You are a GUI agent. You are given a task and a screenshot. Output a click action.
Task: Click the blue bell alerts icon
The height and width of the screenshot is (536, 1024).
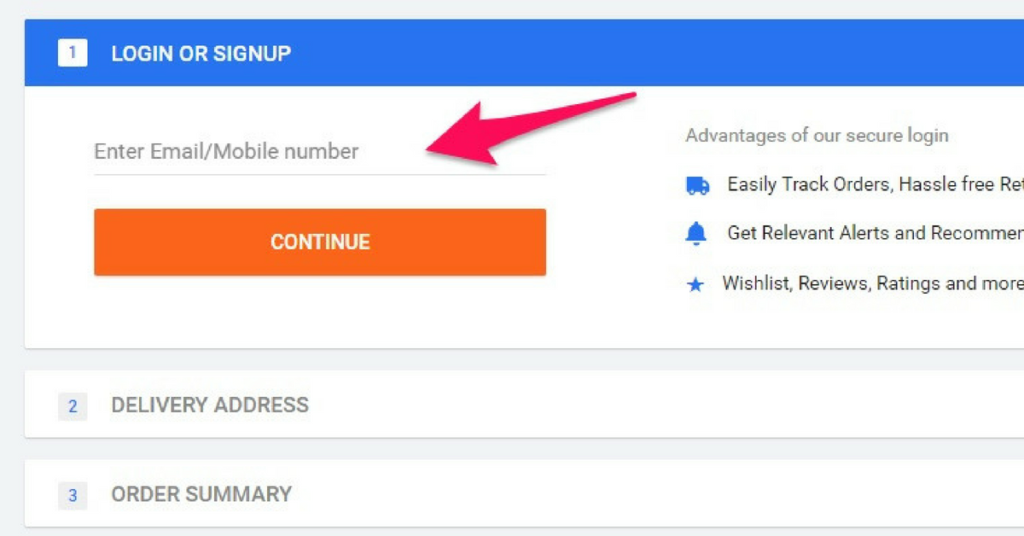(x=696, y=233)
